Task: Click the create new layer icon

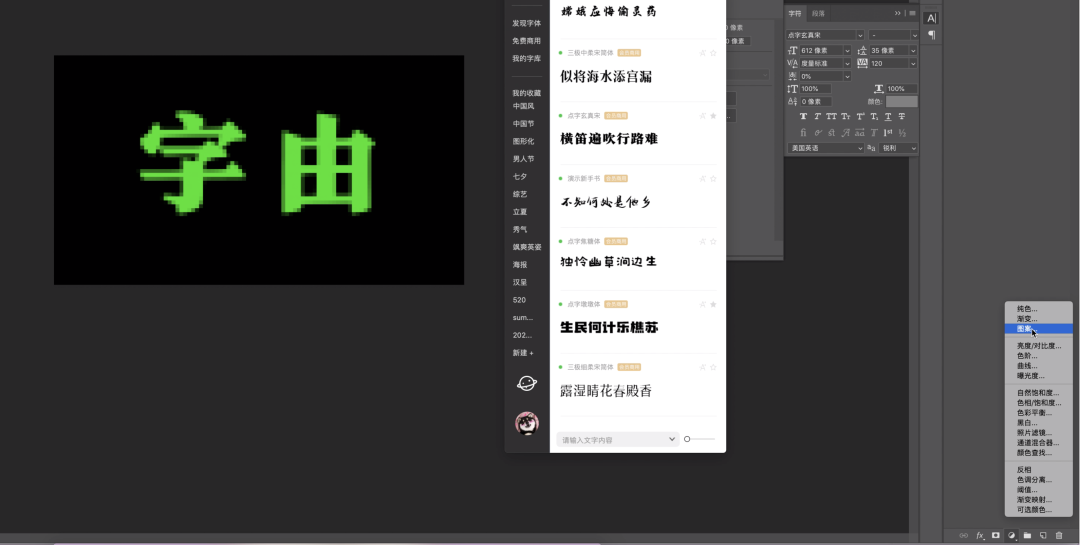Action: (1043, 536)
